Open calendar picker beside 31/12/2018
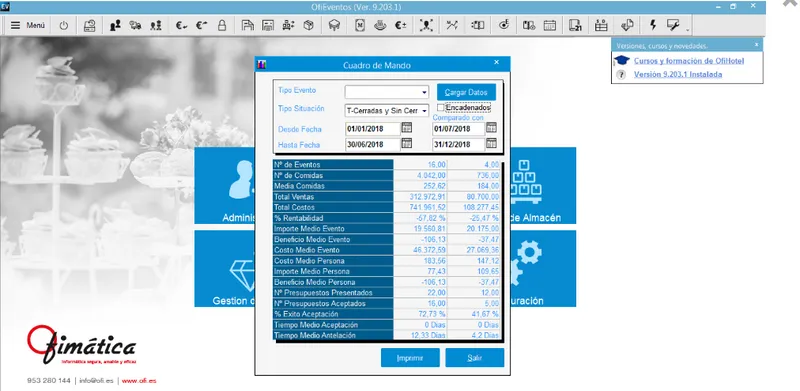800x391 pixels. pyautogui.click(x=491, y=143)
